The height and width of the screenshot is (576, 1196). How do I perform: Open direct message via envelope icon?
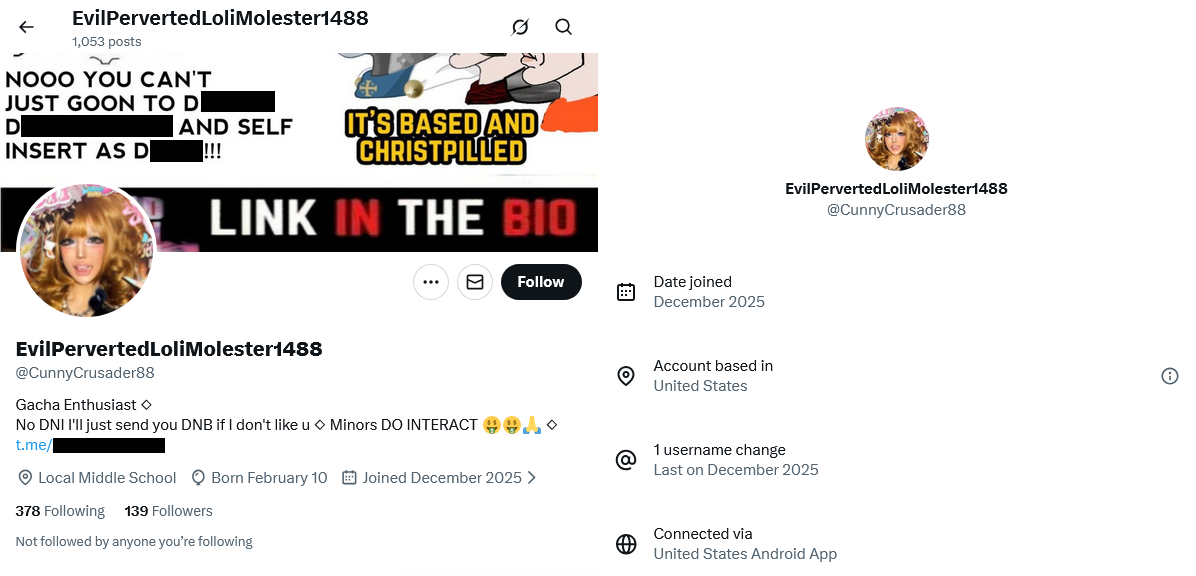click(x=475, y=282)
